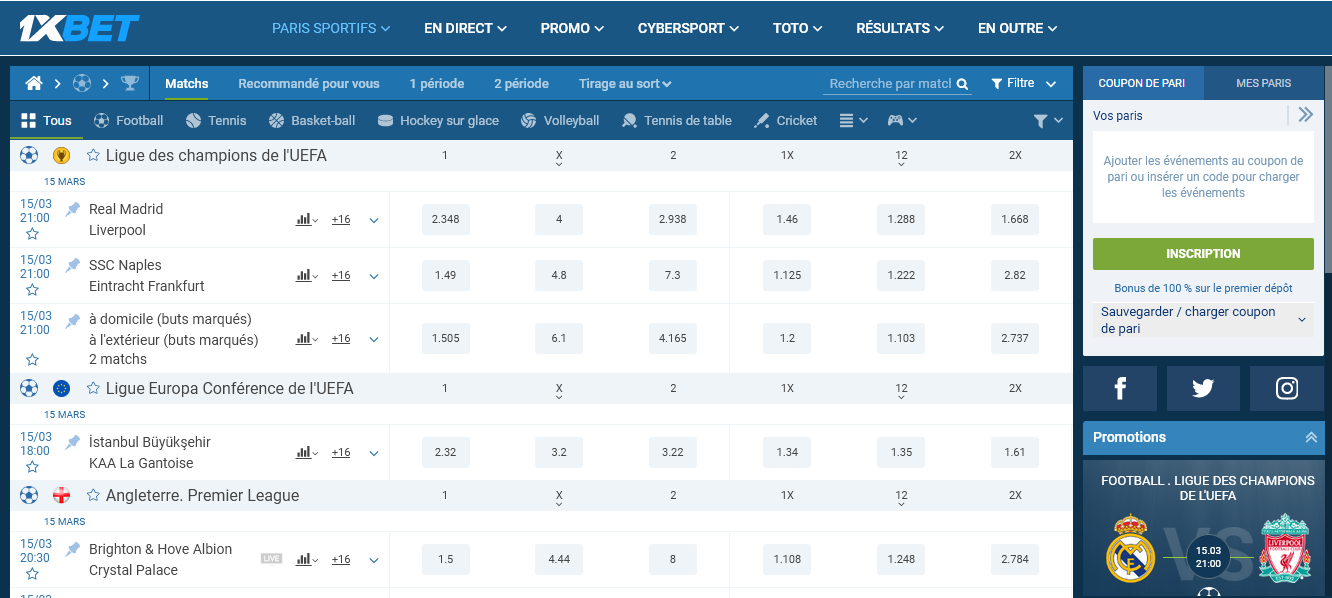Open the PARIS SPORTIFS dropdown menu
Image resolution: width=1332 pixels, height=598 pixels.
[331, 28]
